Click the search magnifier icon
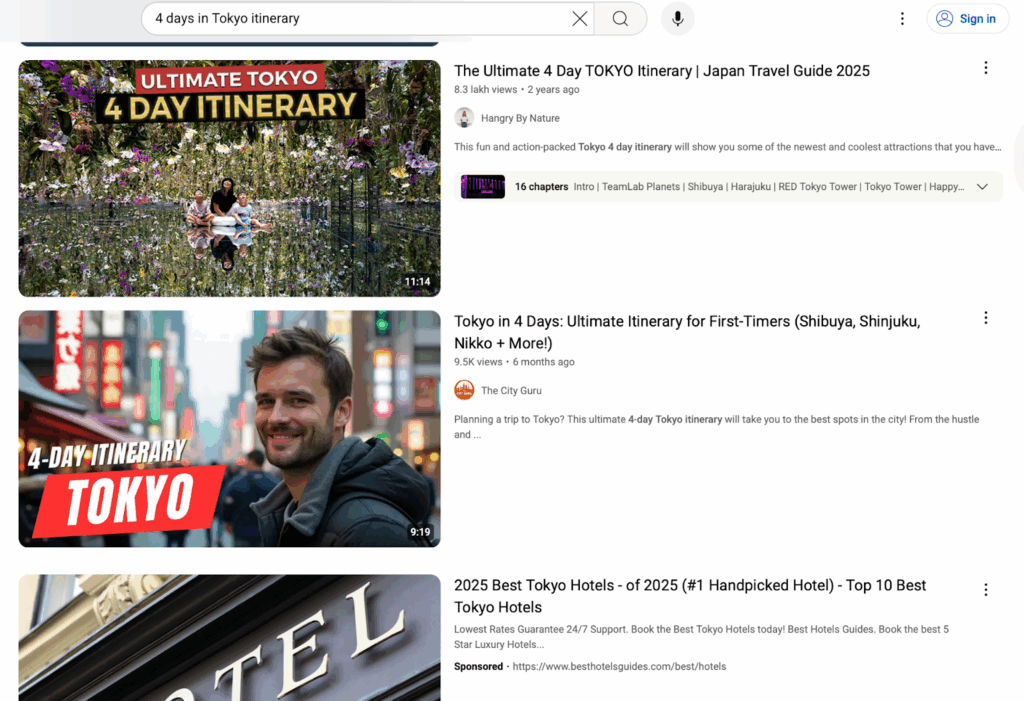The image size is (1024, 701). pos(620,18)
